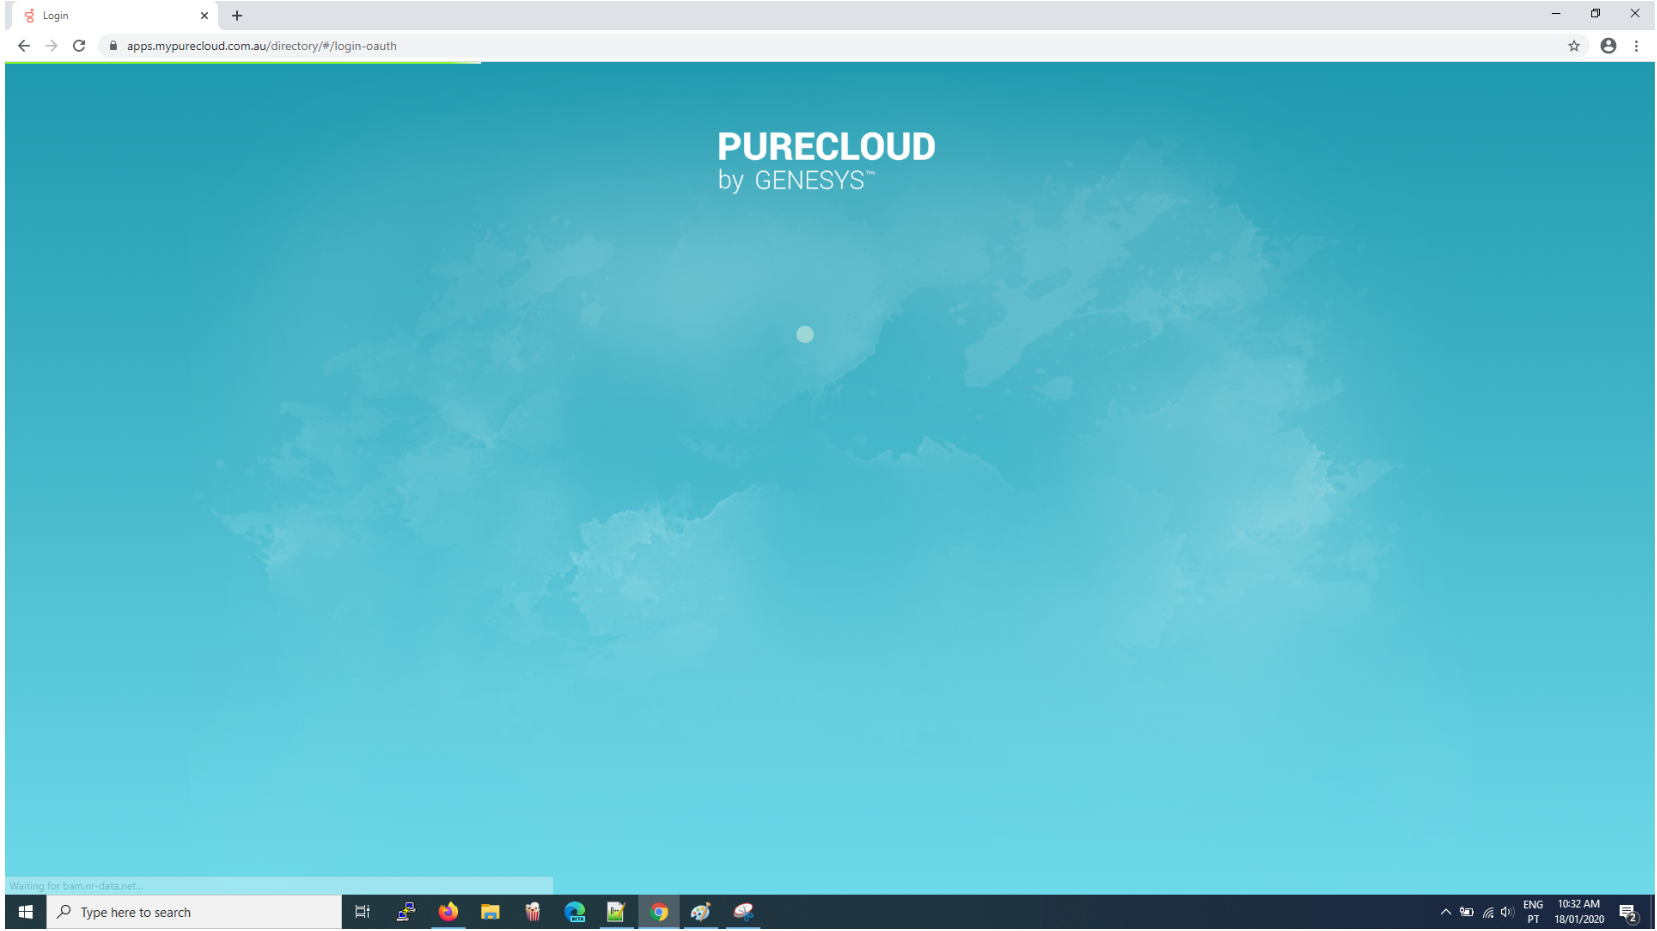The image size is (1657, 931).
Task: Open the Snipping Tool taskbar icon
Action: tap(743, 912)
